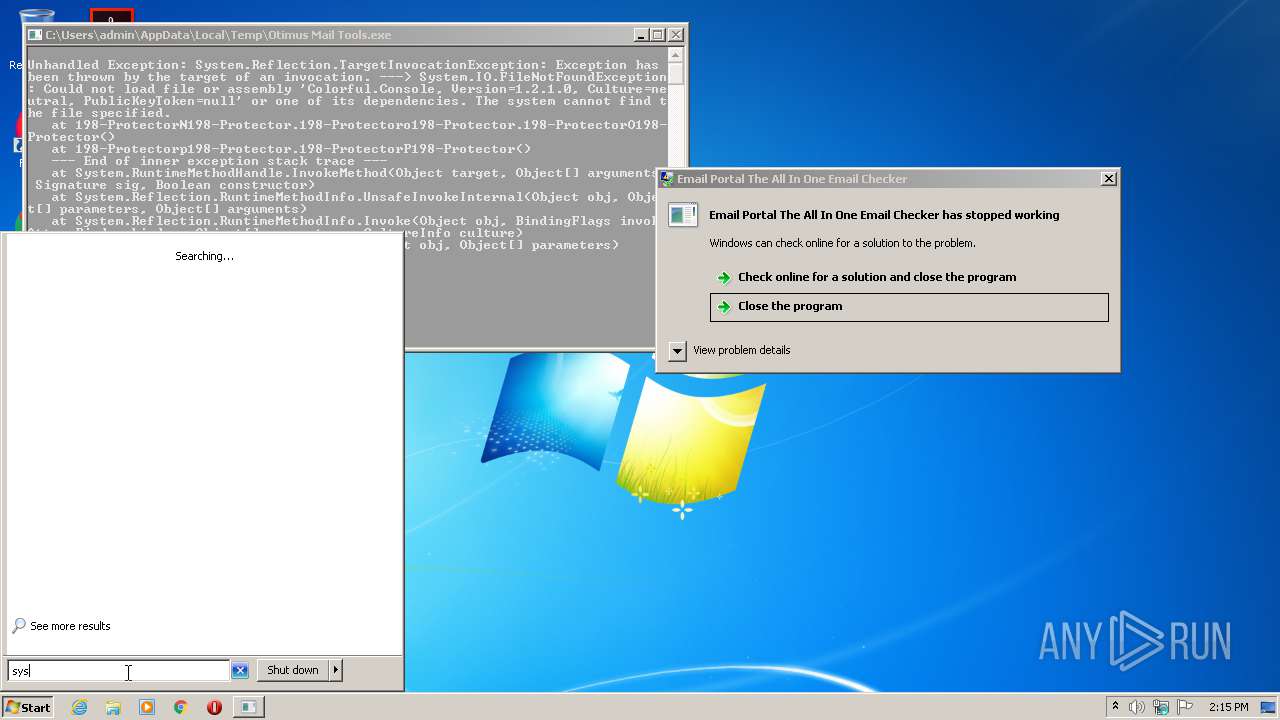The width and height of the screenshot is (1280, 720).
Task: Open Windows Explorer folder icon in taskbar
Action: pyautogui.click(x=113, y=707)
